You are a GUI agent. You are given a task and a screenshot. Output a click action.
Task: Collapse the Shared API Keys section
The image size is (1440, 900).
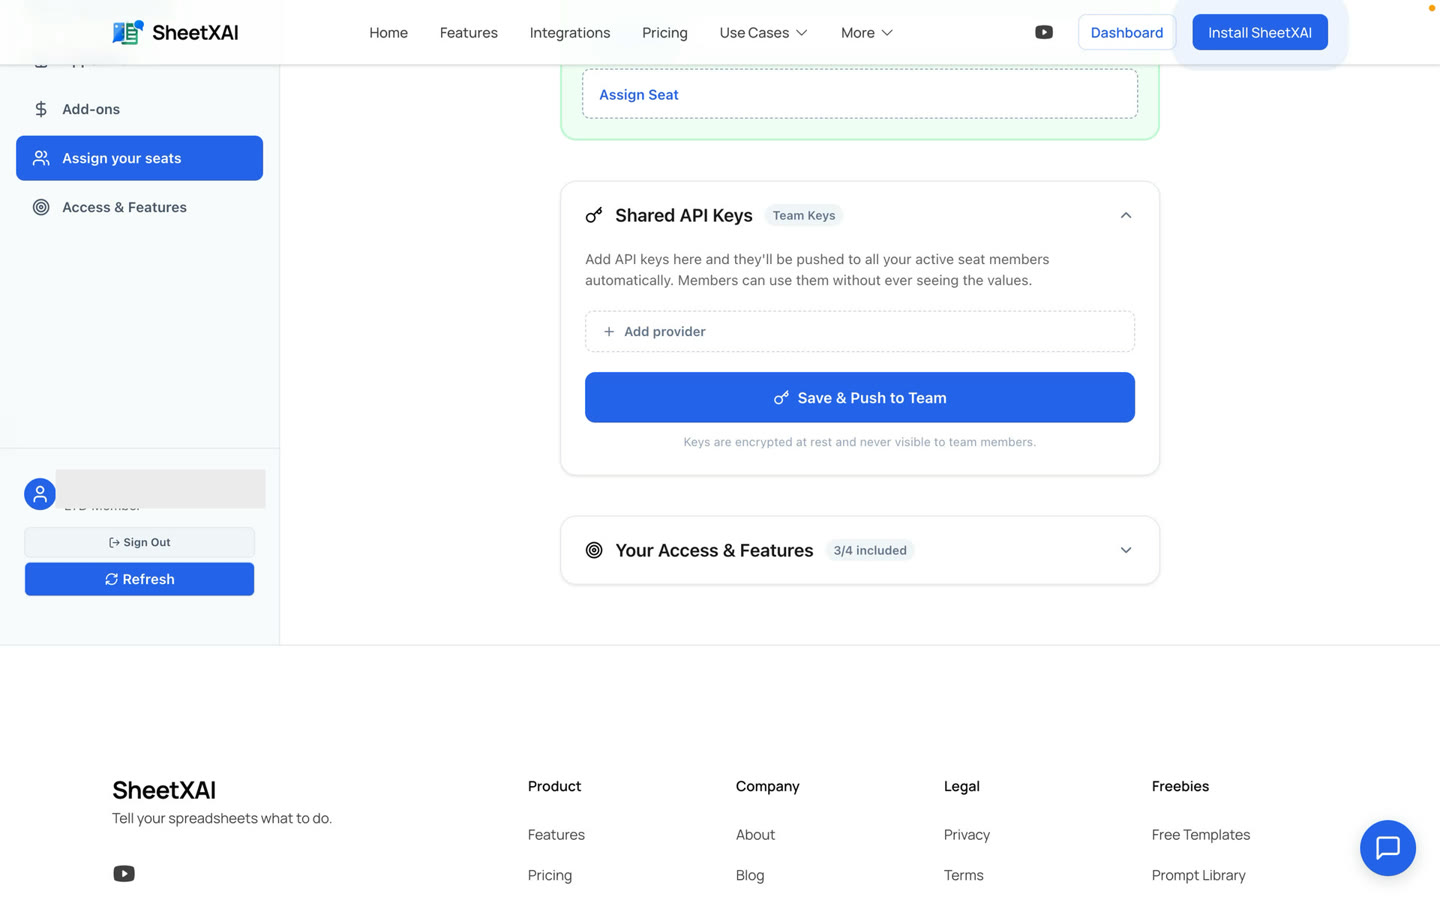point(1126,215)
